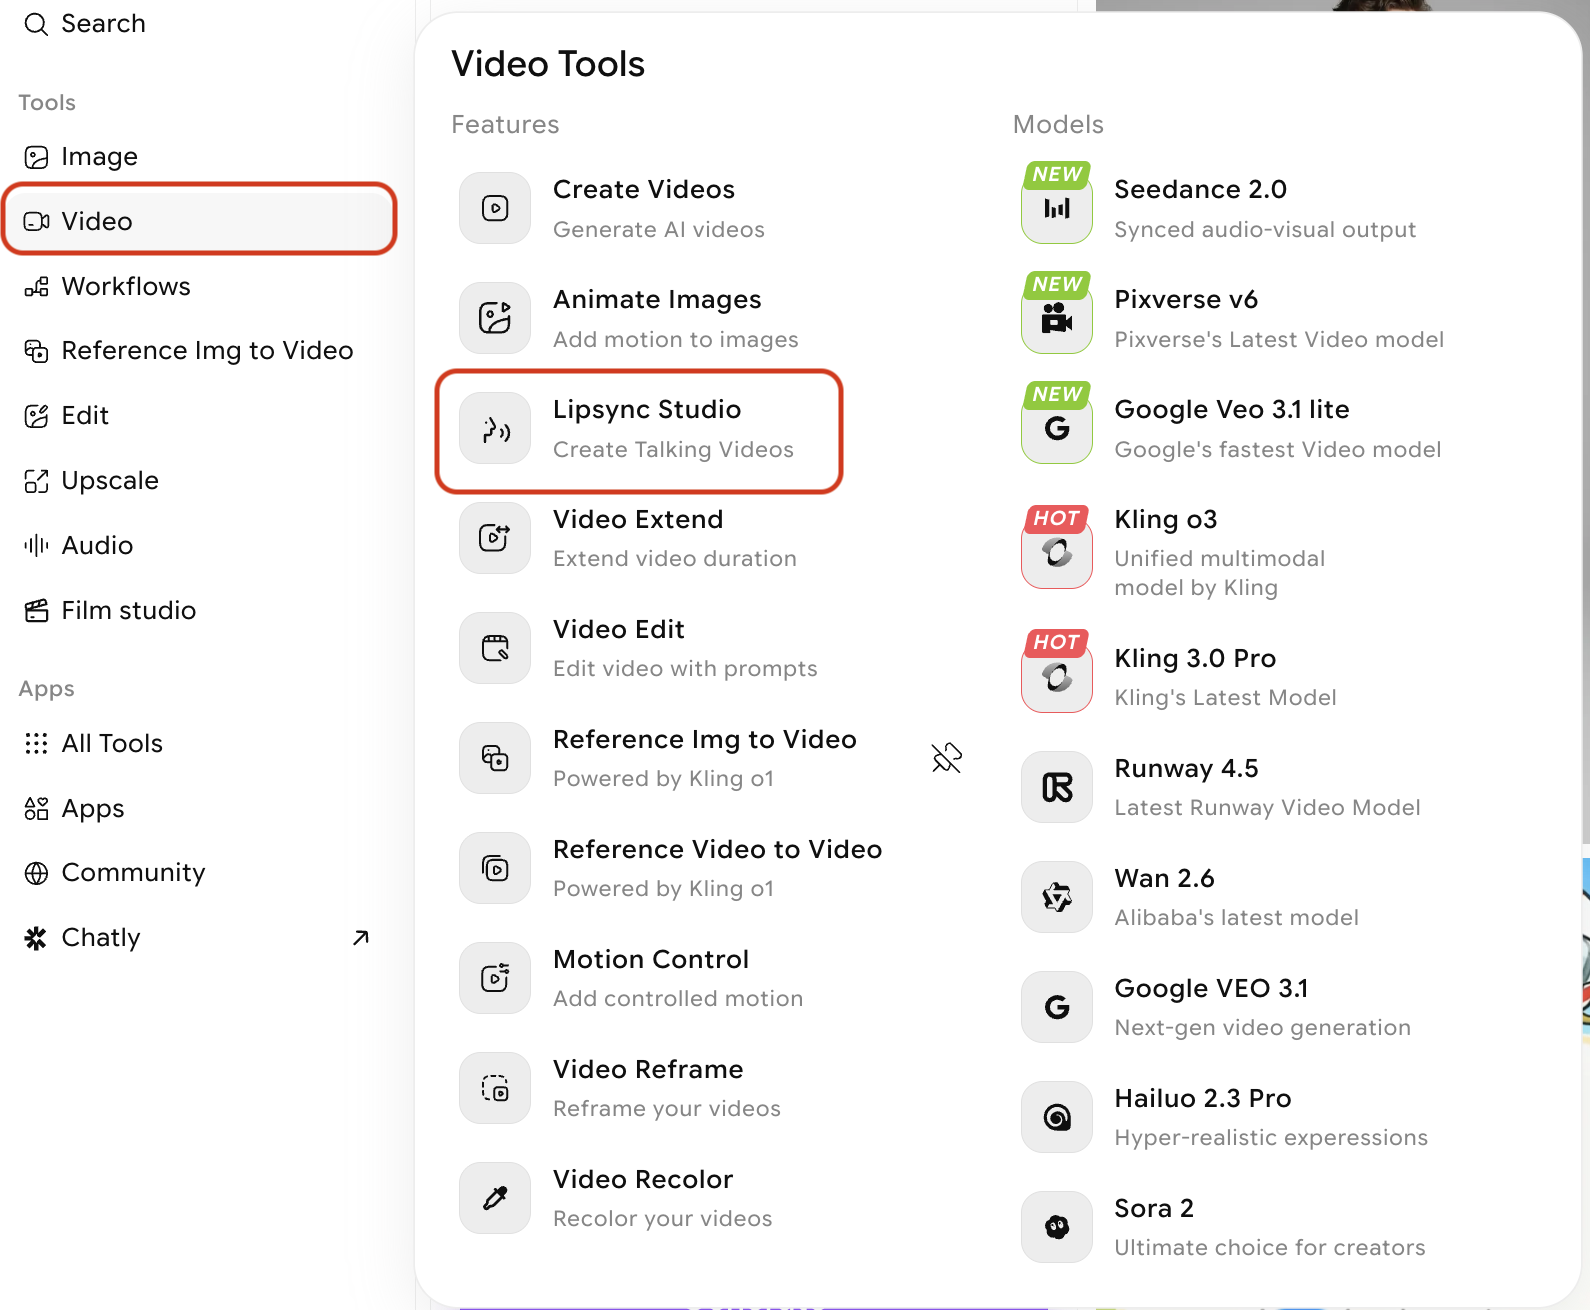Screen dimensions: 1590x1310
Task: Click the Runway 4.5 model icon
Action: pyautogui.click(x=1057, y=787)
